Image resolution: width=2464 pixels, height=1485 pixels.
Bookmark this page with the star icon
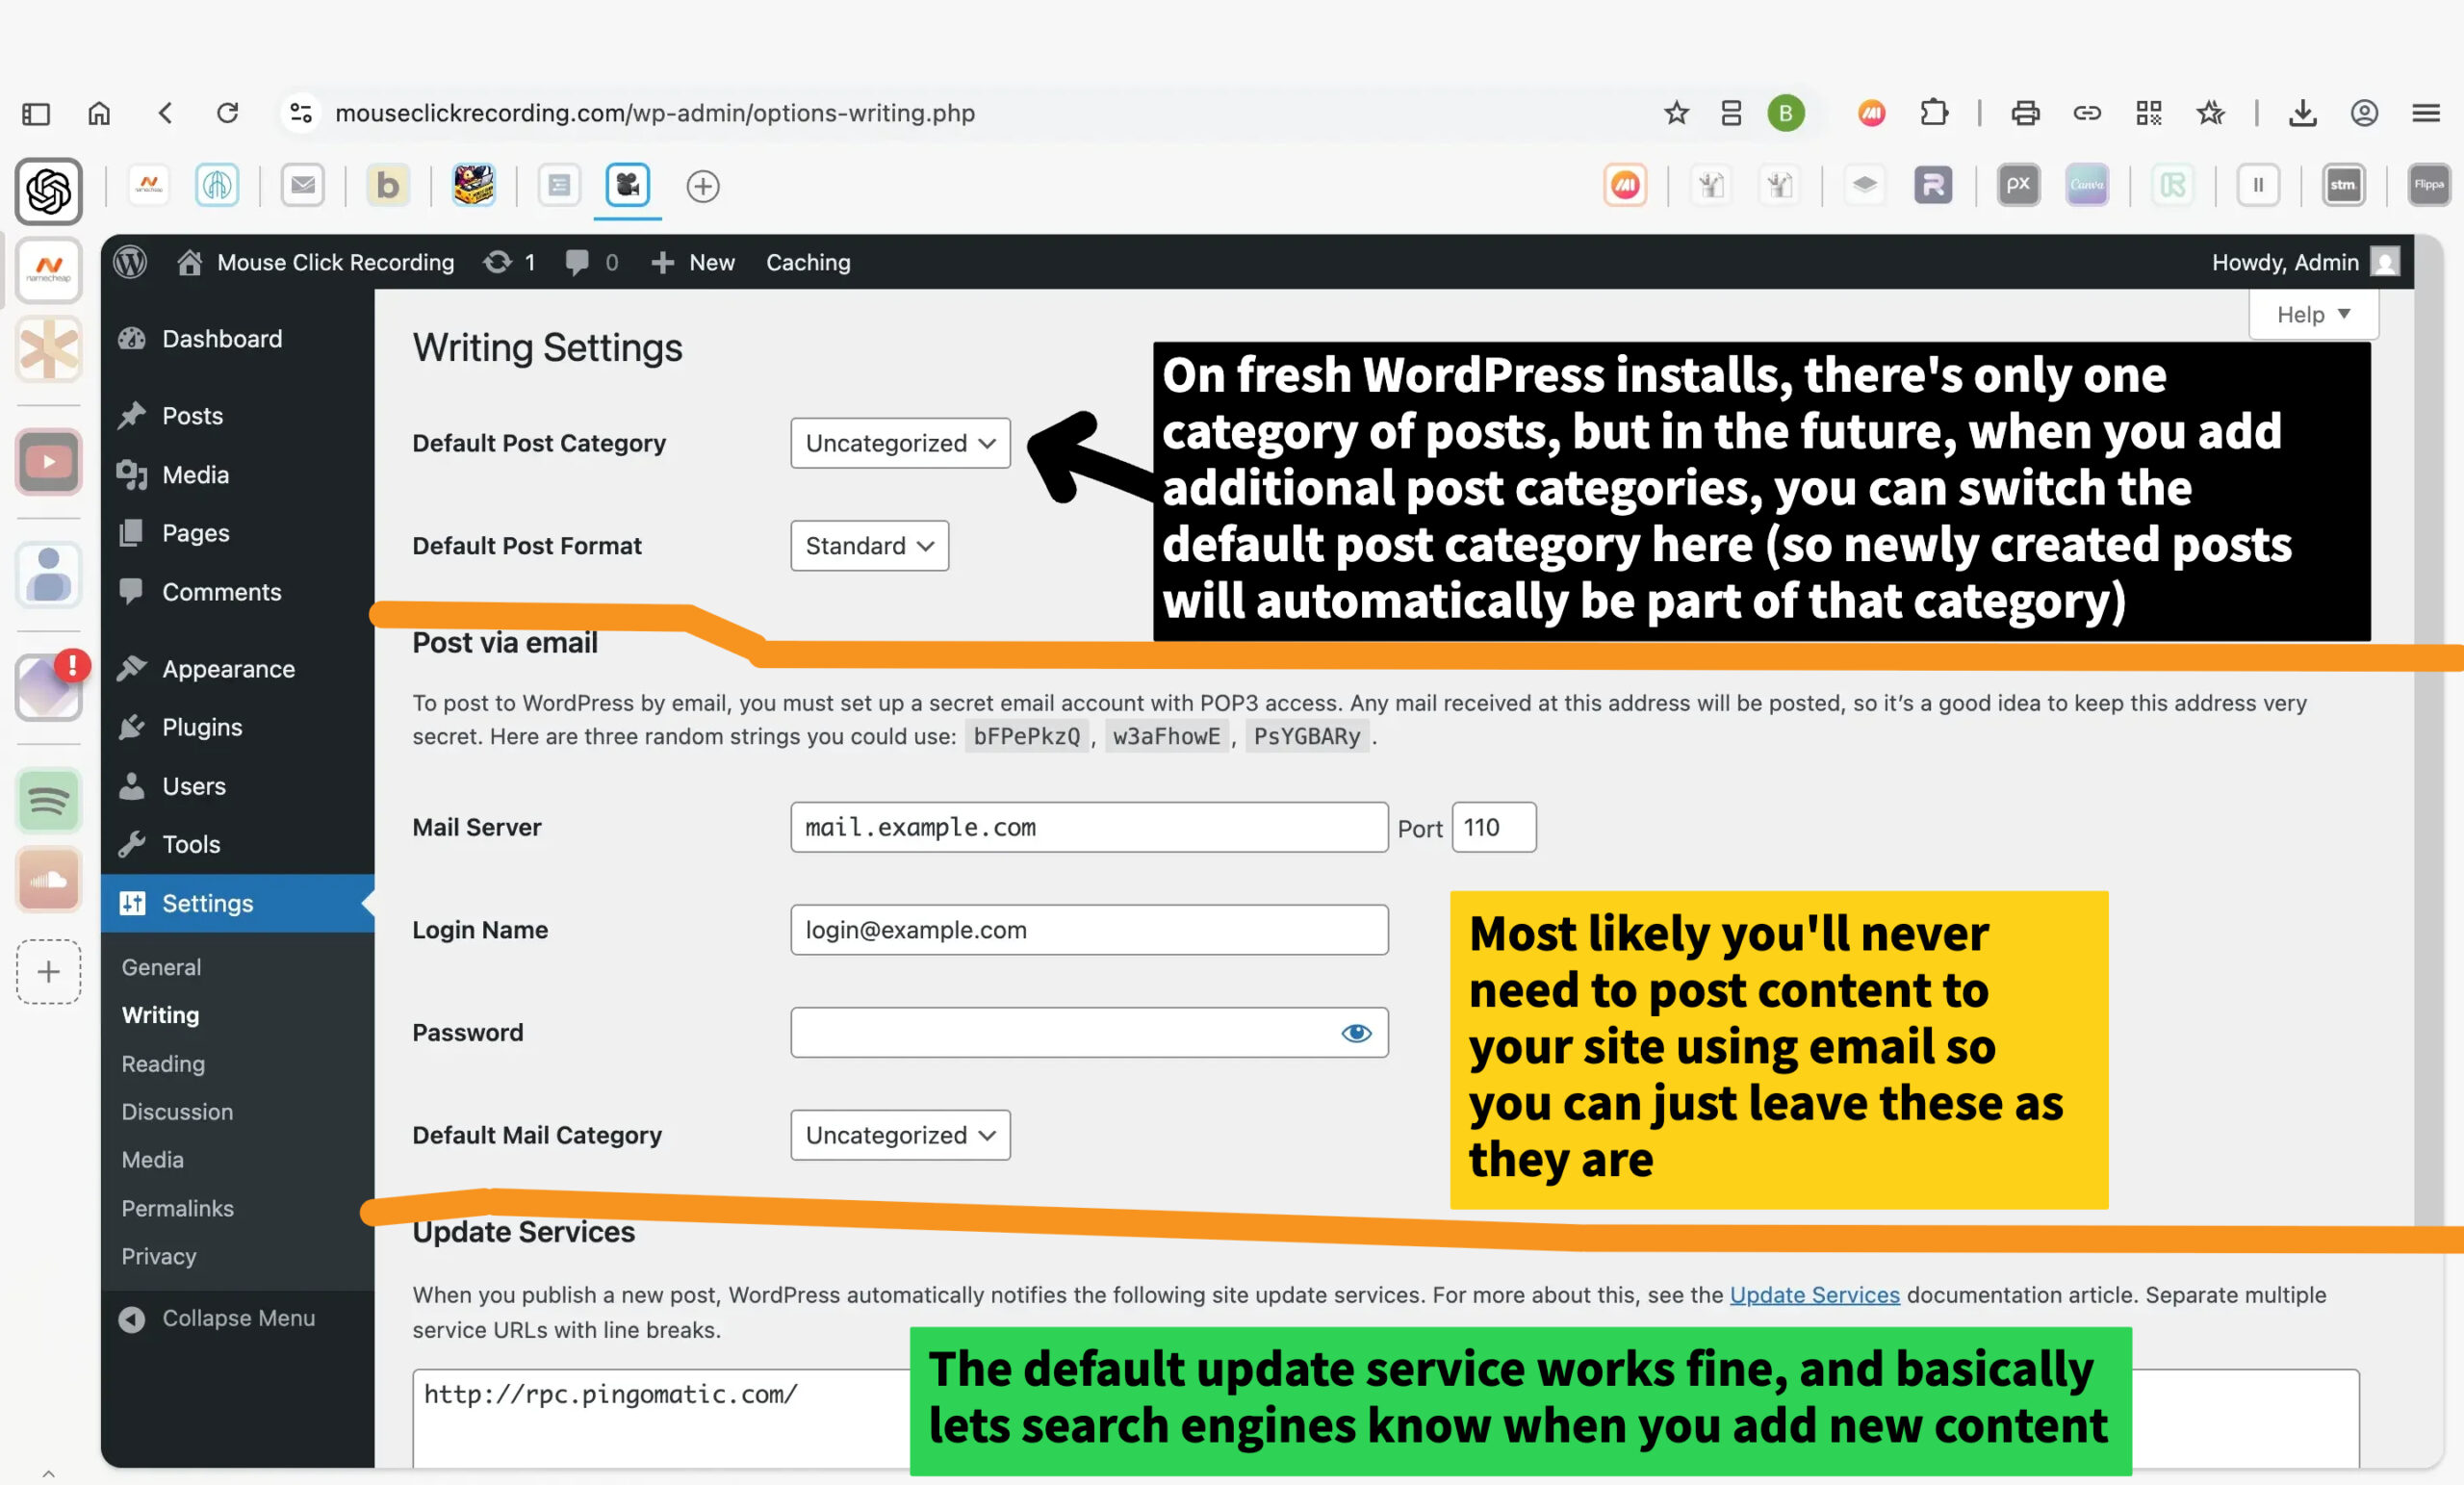(1676, 113)
